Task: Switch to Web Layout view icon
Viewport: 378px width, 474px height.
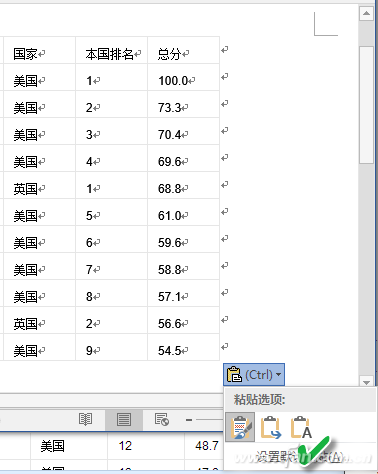Action: coord(162,419)
